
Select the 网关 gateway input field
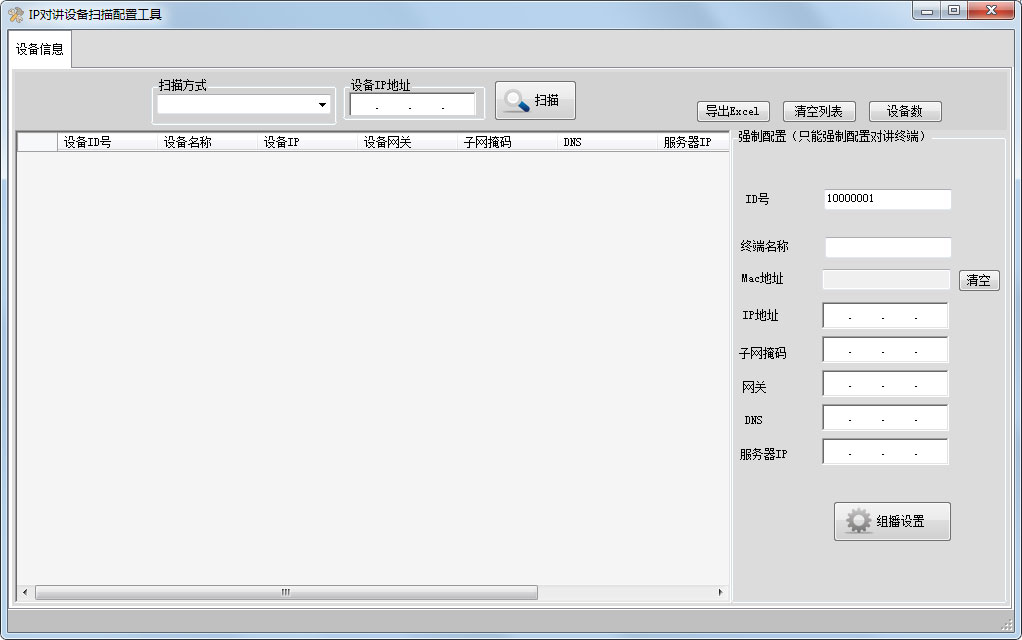pyautogui.click(x=885, y=385)
